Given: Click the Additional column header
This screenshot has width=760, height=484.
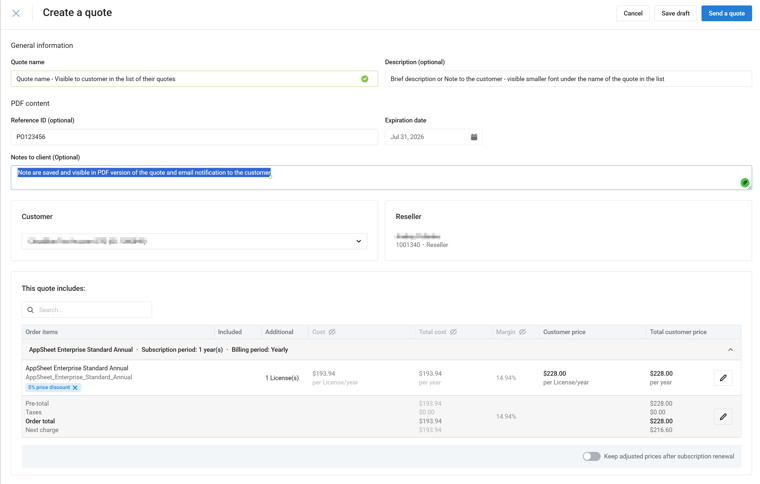Looking at the screenshot, I should (279, 332).
